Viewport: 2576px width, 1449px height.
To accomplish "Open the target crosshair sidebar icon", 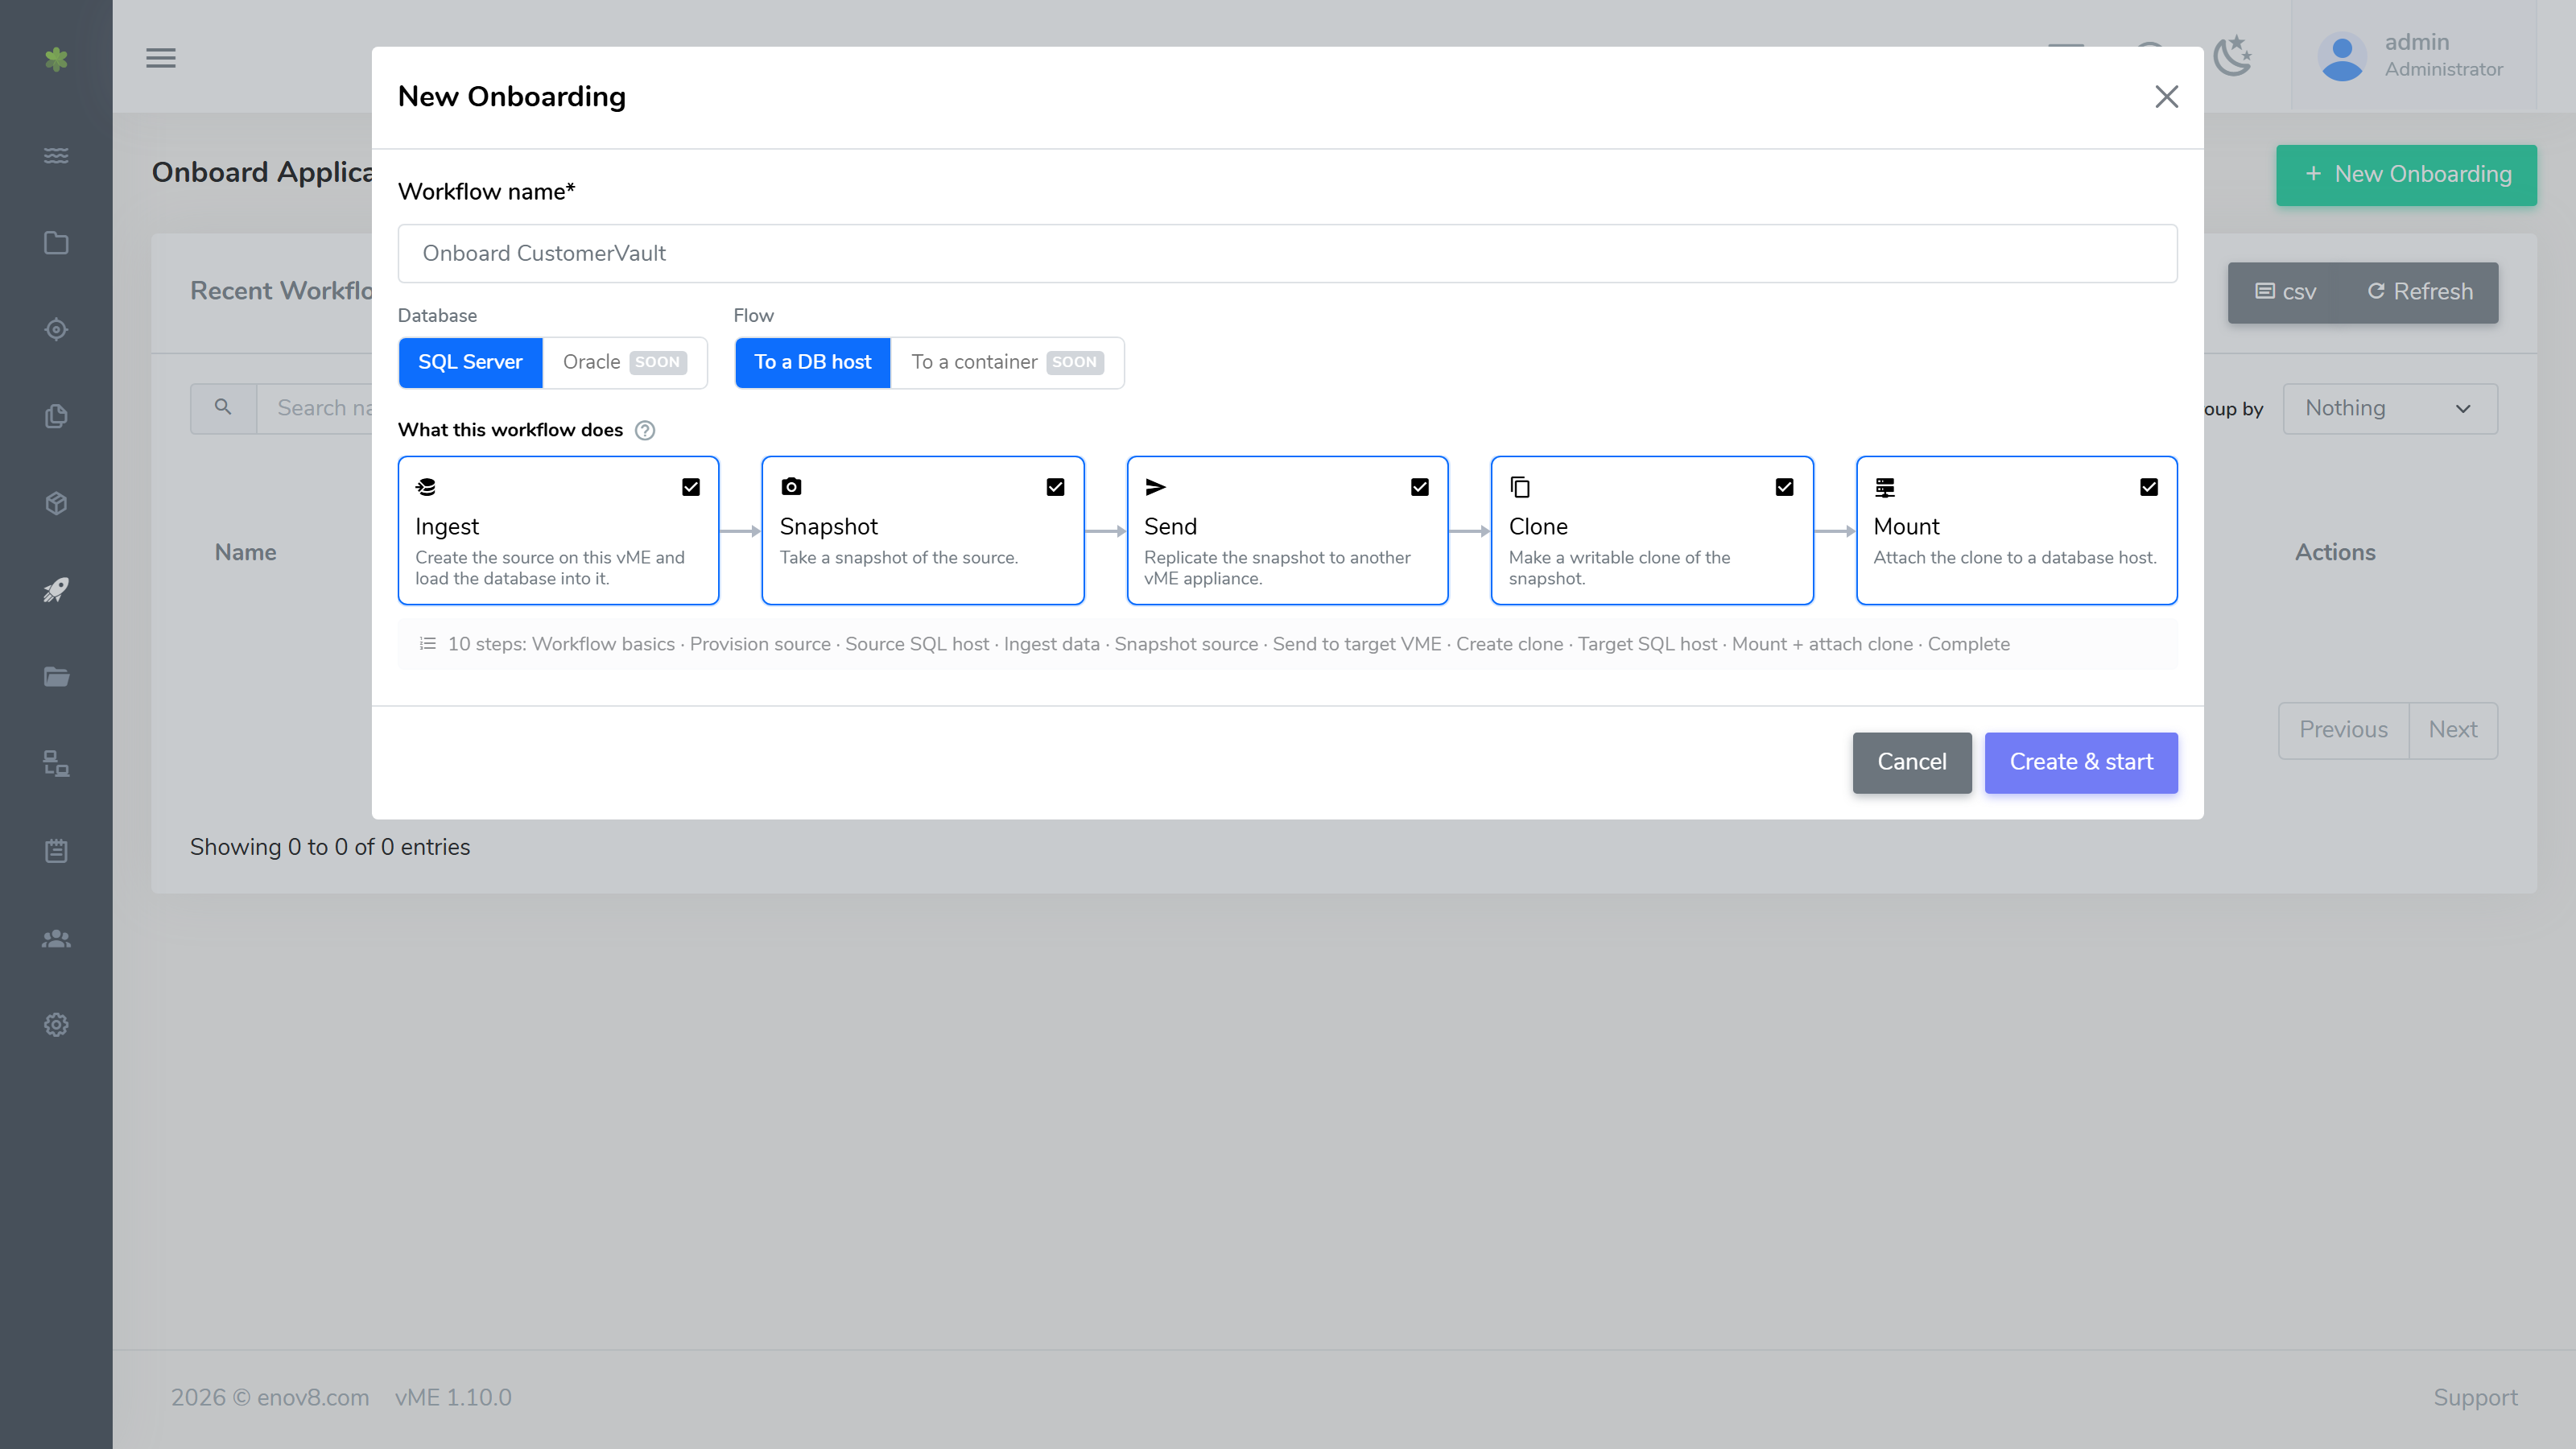I will 56,329.
